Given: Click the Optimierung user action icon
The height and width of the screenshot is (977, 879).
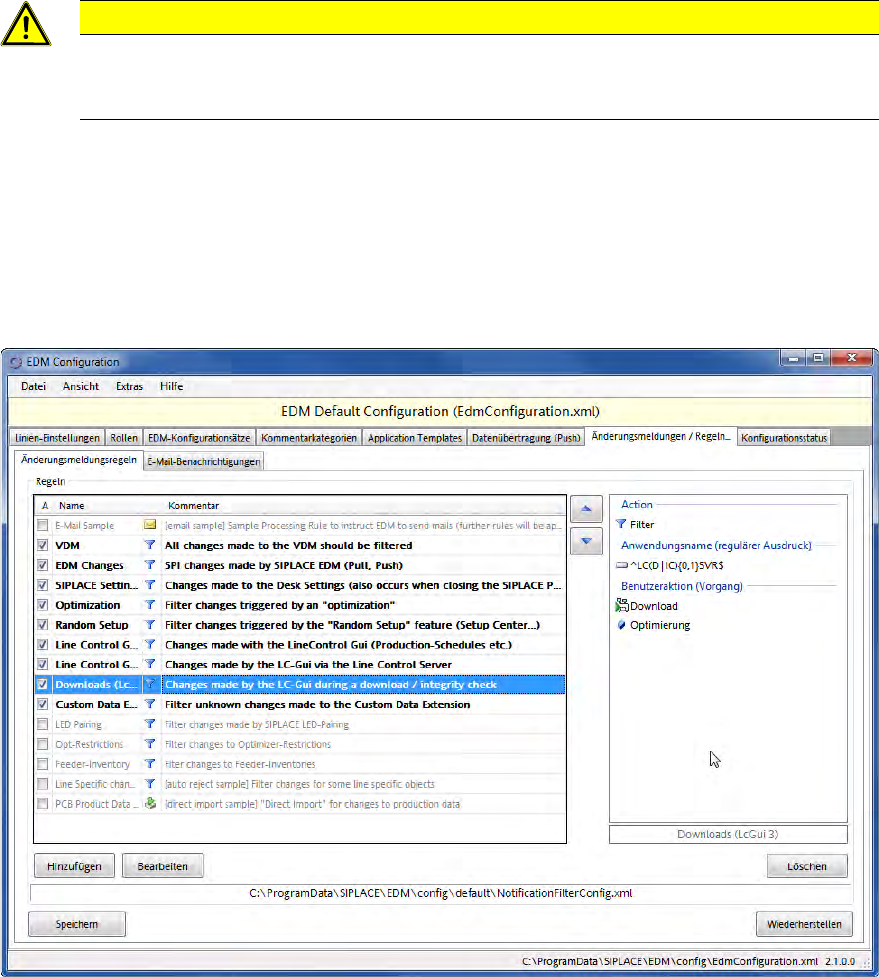Looking at the screenshot, I should (621, 625).
